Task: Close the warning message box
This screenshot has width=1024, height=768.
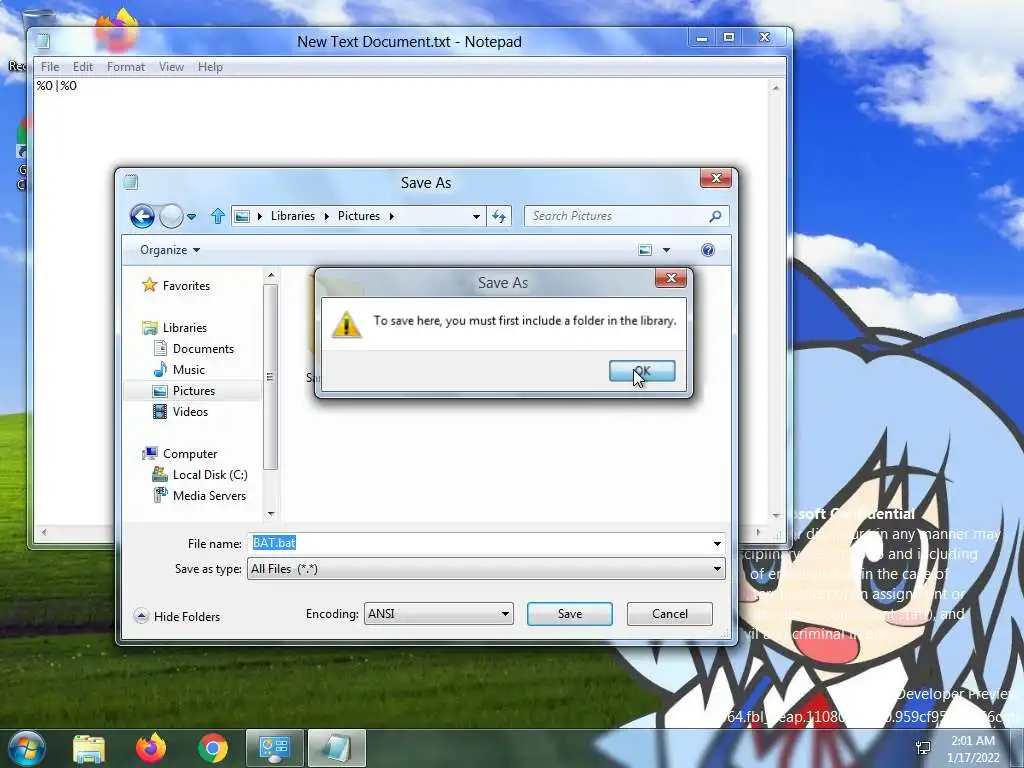Action: (x=671, y=278)
